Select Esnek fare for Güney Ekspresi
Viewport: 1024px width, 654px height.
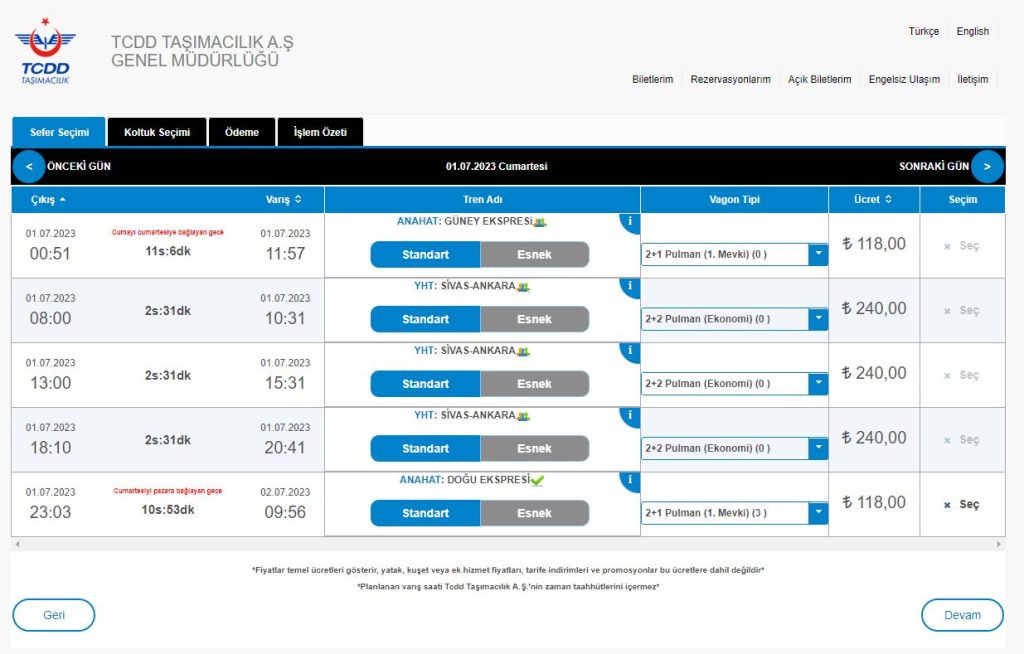coord(534,255)
